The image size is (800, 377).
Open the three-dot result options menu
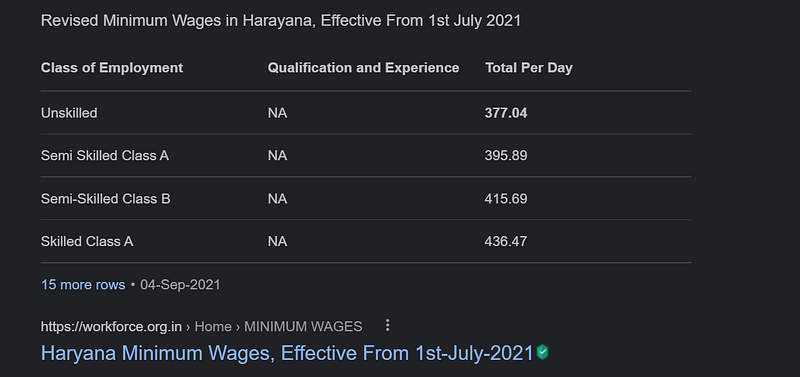click(387, 325)
